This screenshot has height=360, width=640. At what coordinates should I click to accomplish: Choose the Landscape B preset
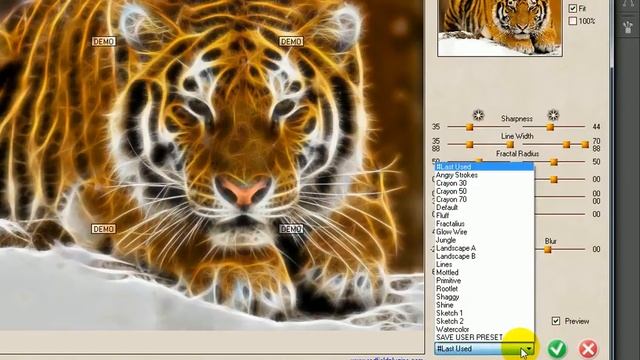[484, 256]
